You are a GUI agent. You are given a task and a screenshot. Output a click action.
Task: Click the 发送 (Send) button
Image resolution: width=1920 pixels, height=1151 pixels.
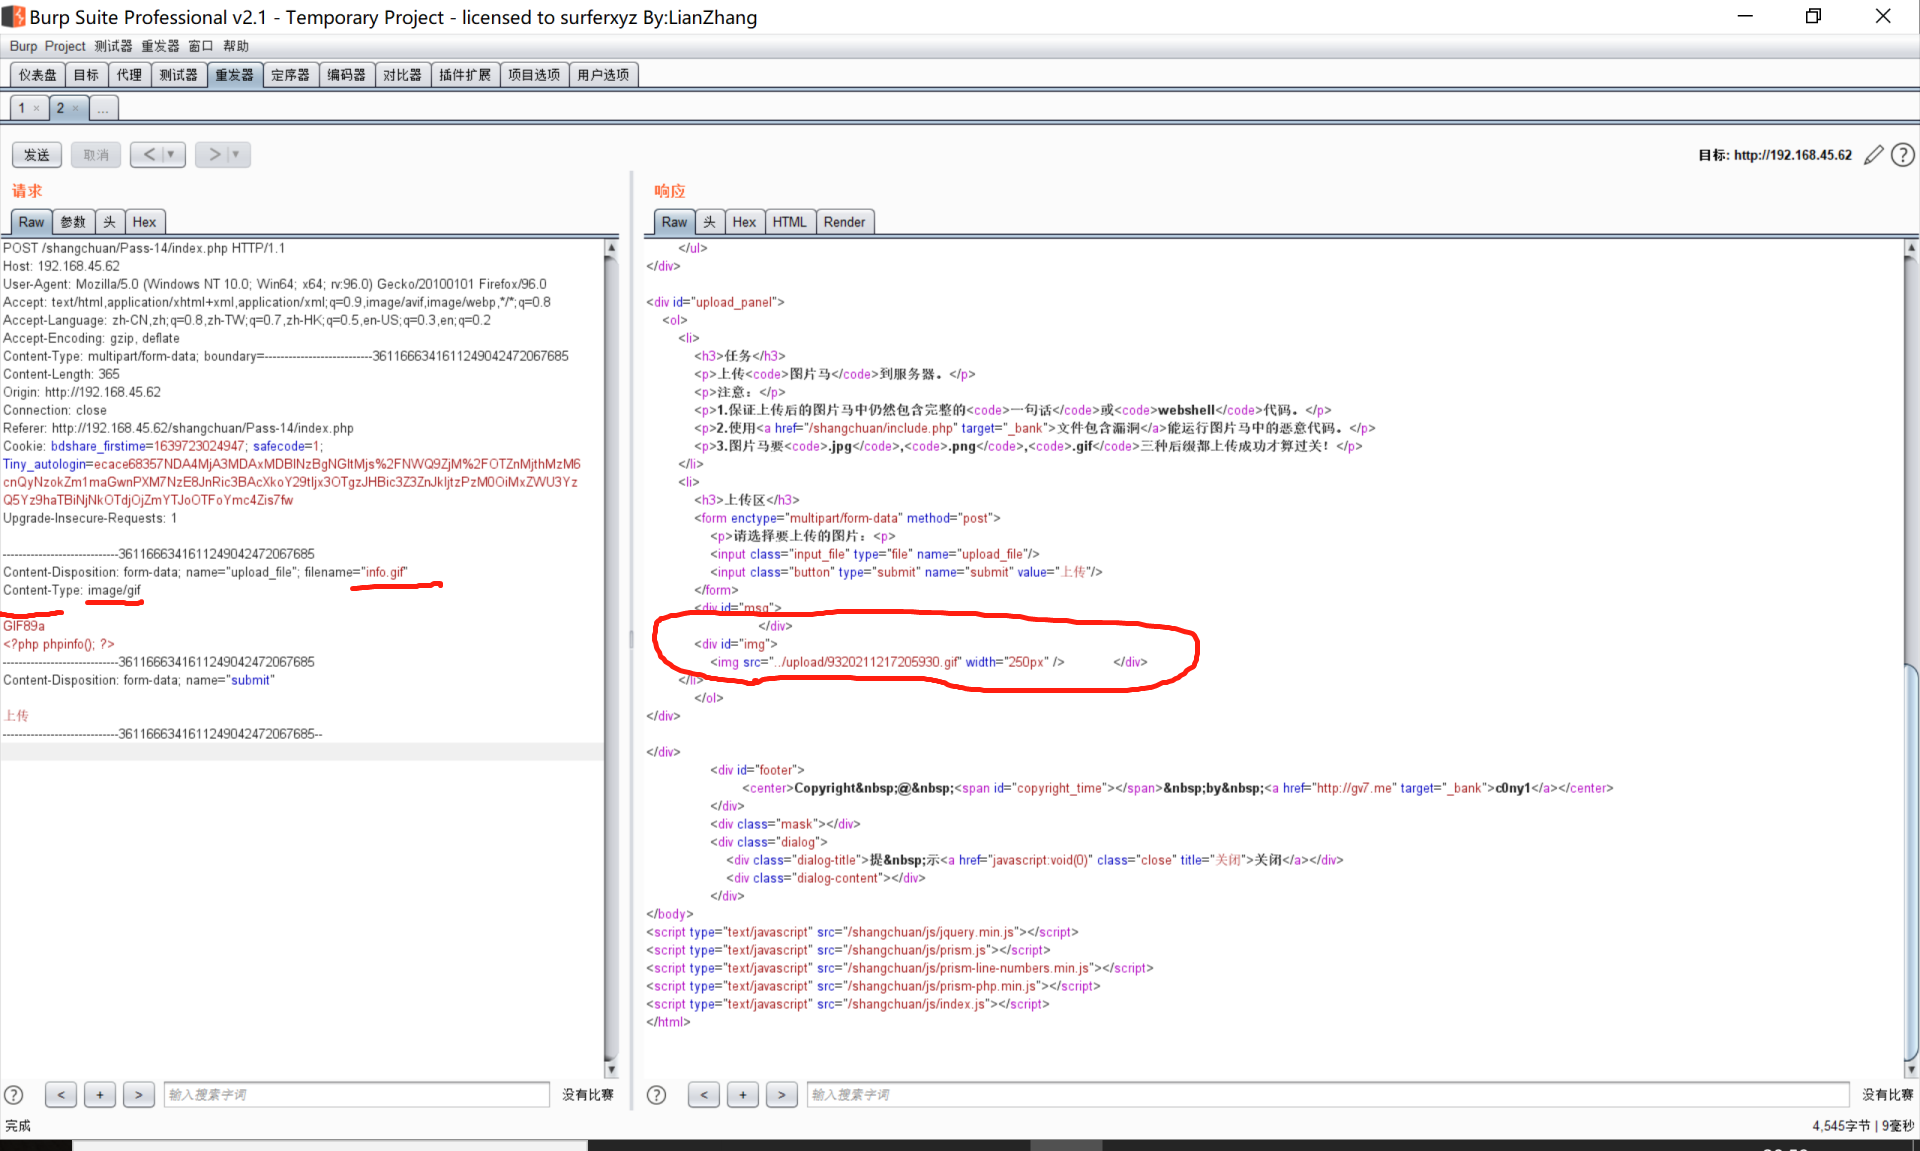37,155
